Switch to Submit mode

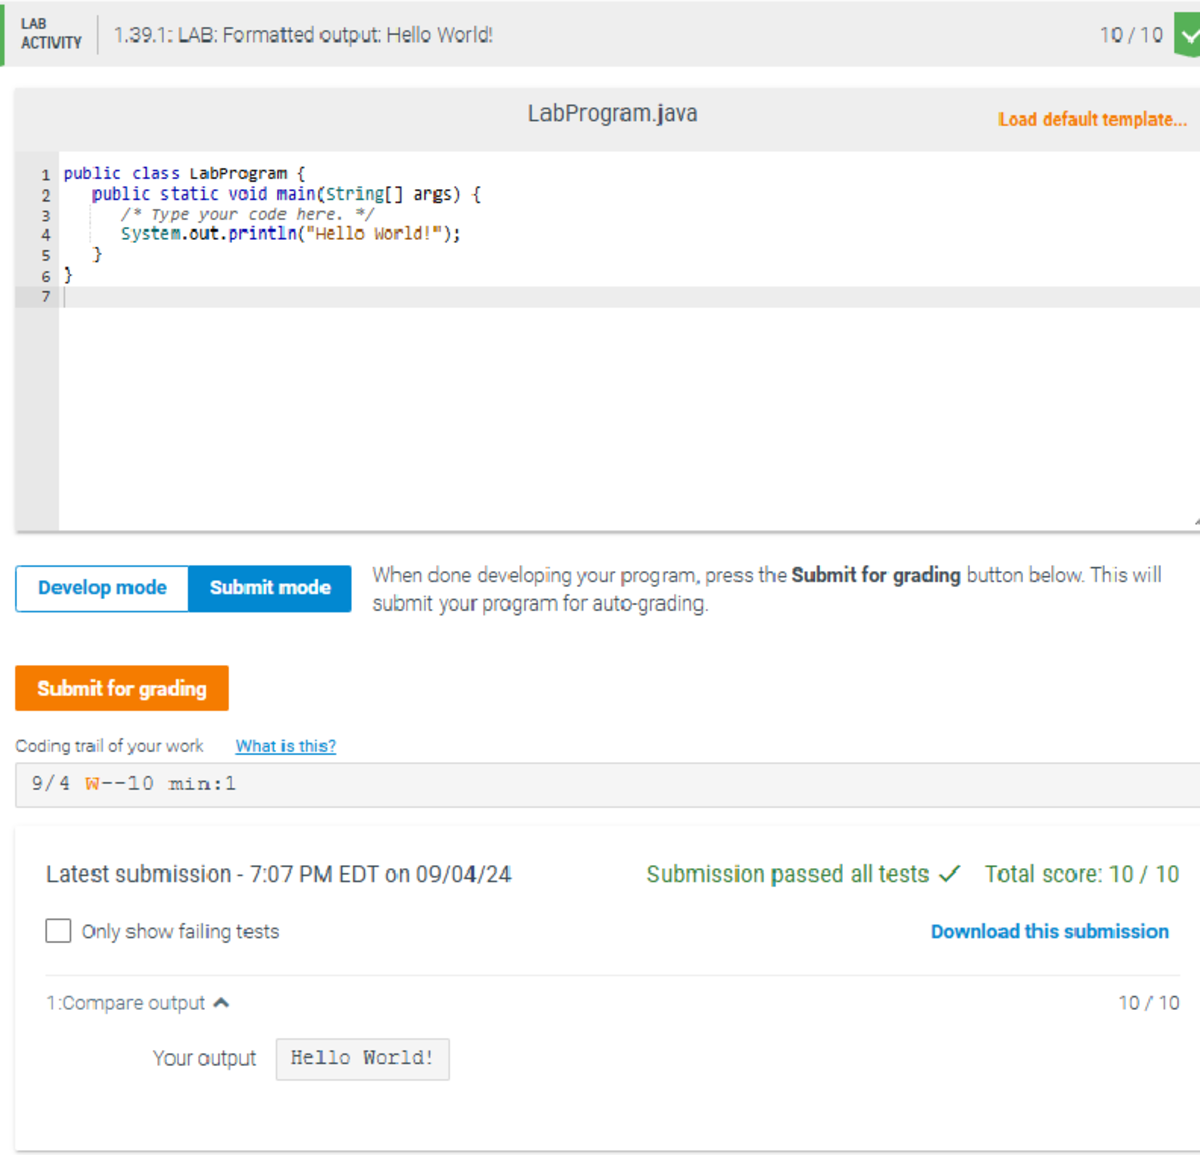pos(268,588)
